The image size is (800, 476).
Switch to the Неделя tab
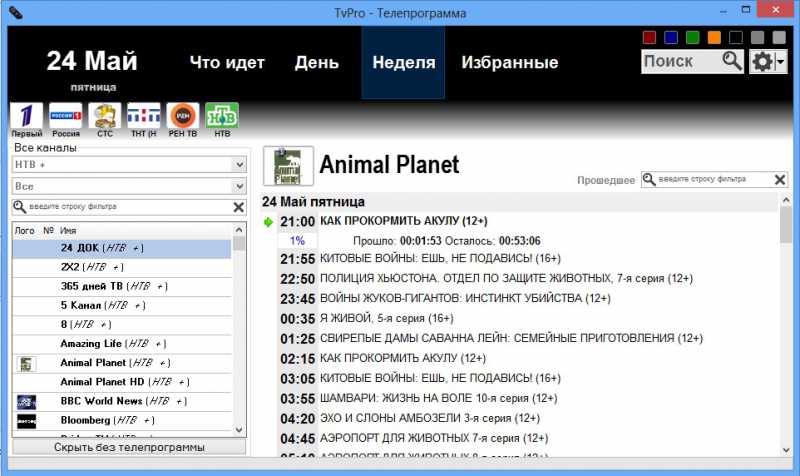click(x=403, y=62)
